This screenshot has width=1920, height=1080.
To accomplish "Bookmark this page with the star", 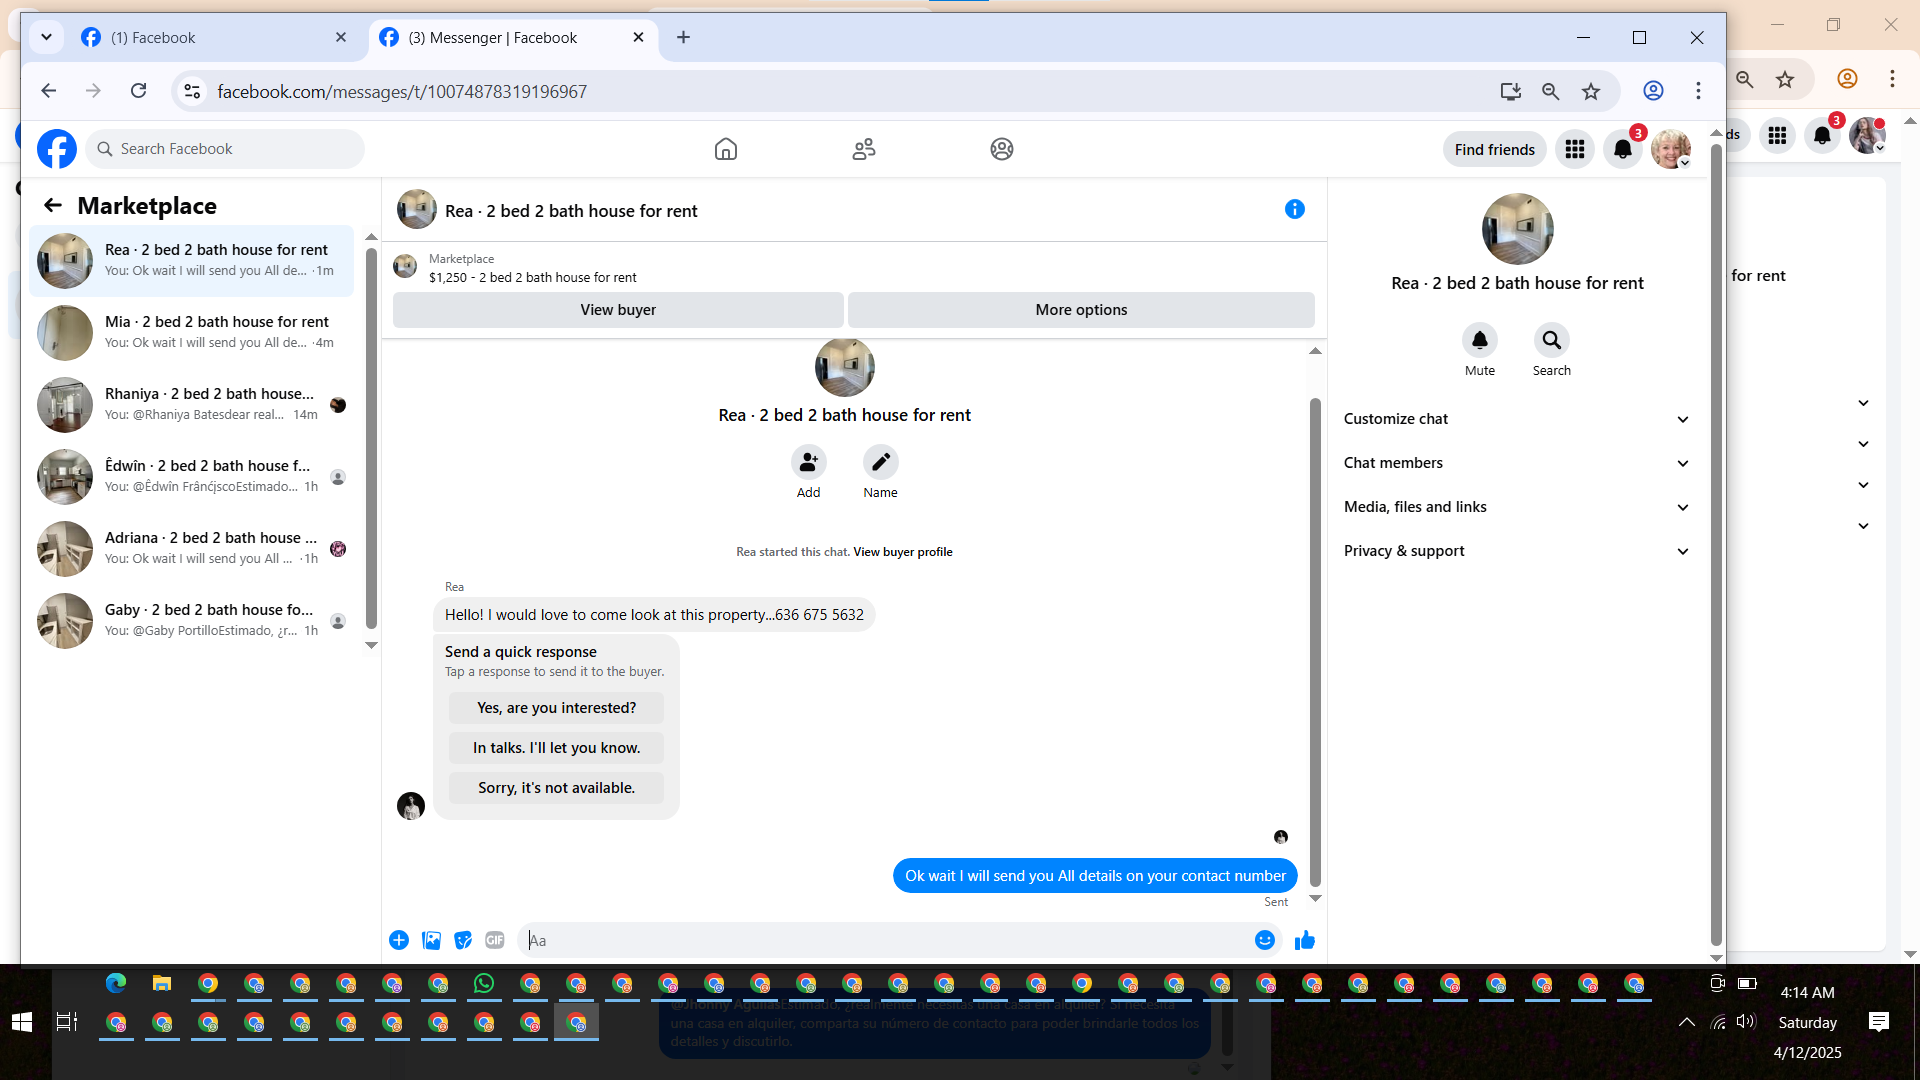I will [x=1591, y=91].
